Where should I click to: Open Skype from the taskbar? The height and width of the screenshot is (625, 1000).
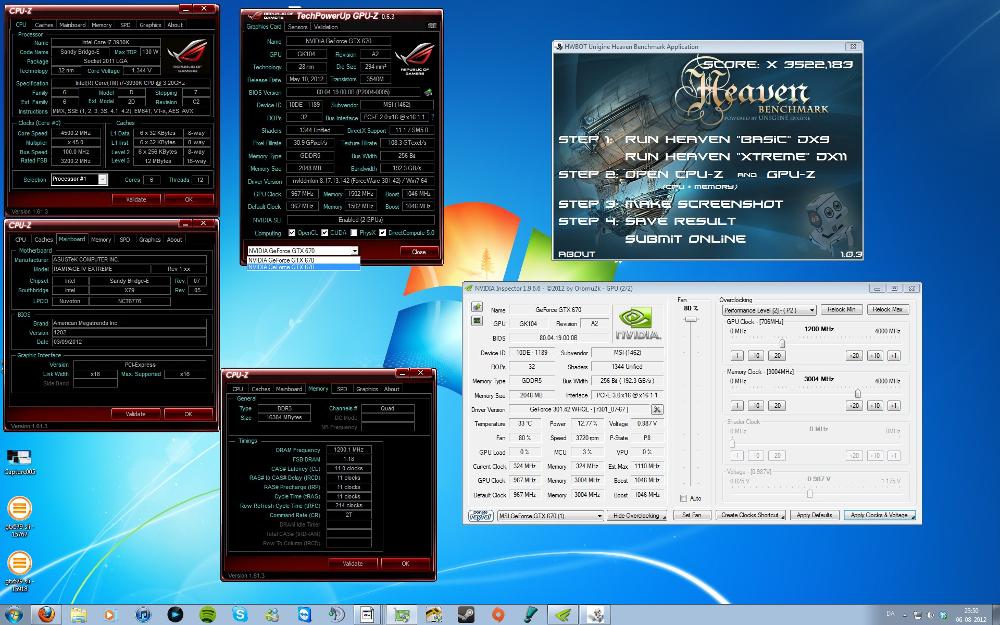pyautogui.click(x=240, y=615)
